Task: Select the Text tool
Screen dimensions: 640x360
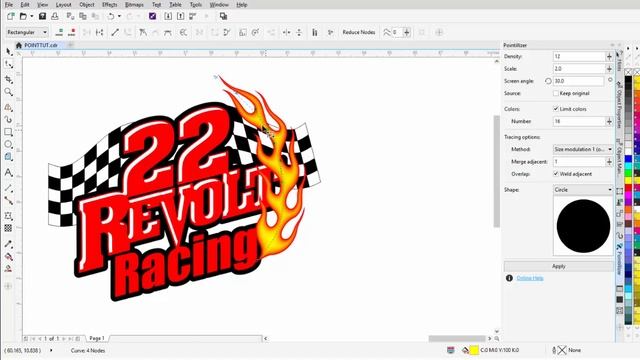Action: pyautogui.click(x=9, y=172)
